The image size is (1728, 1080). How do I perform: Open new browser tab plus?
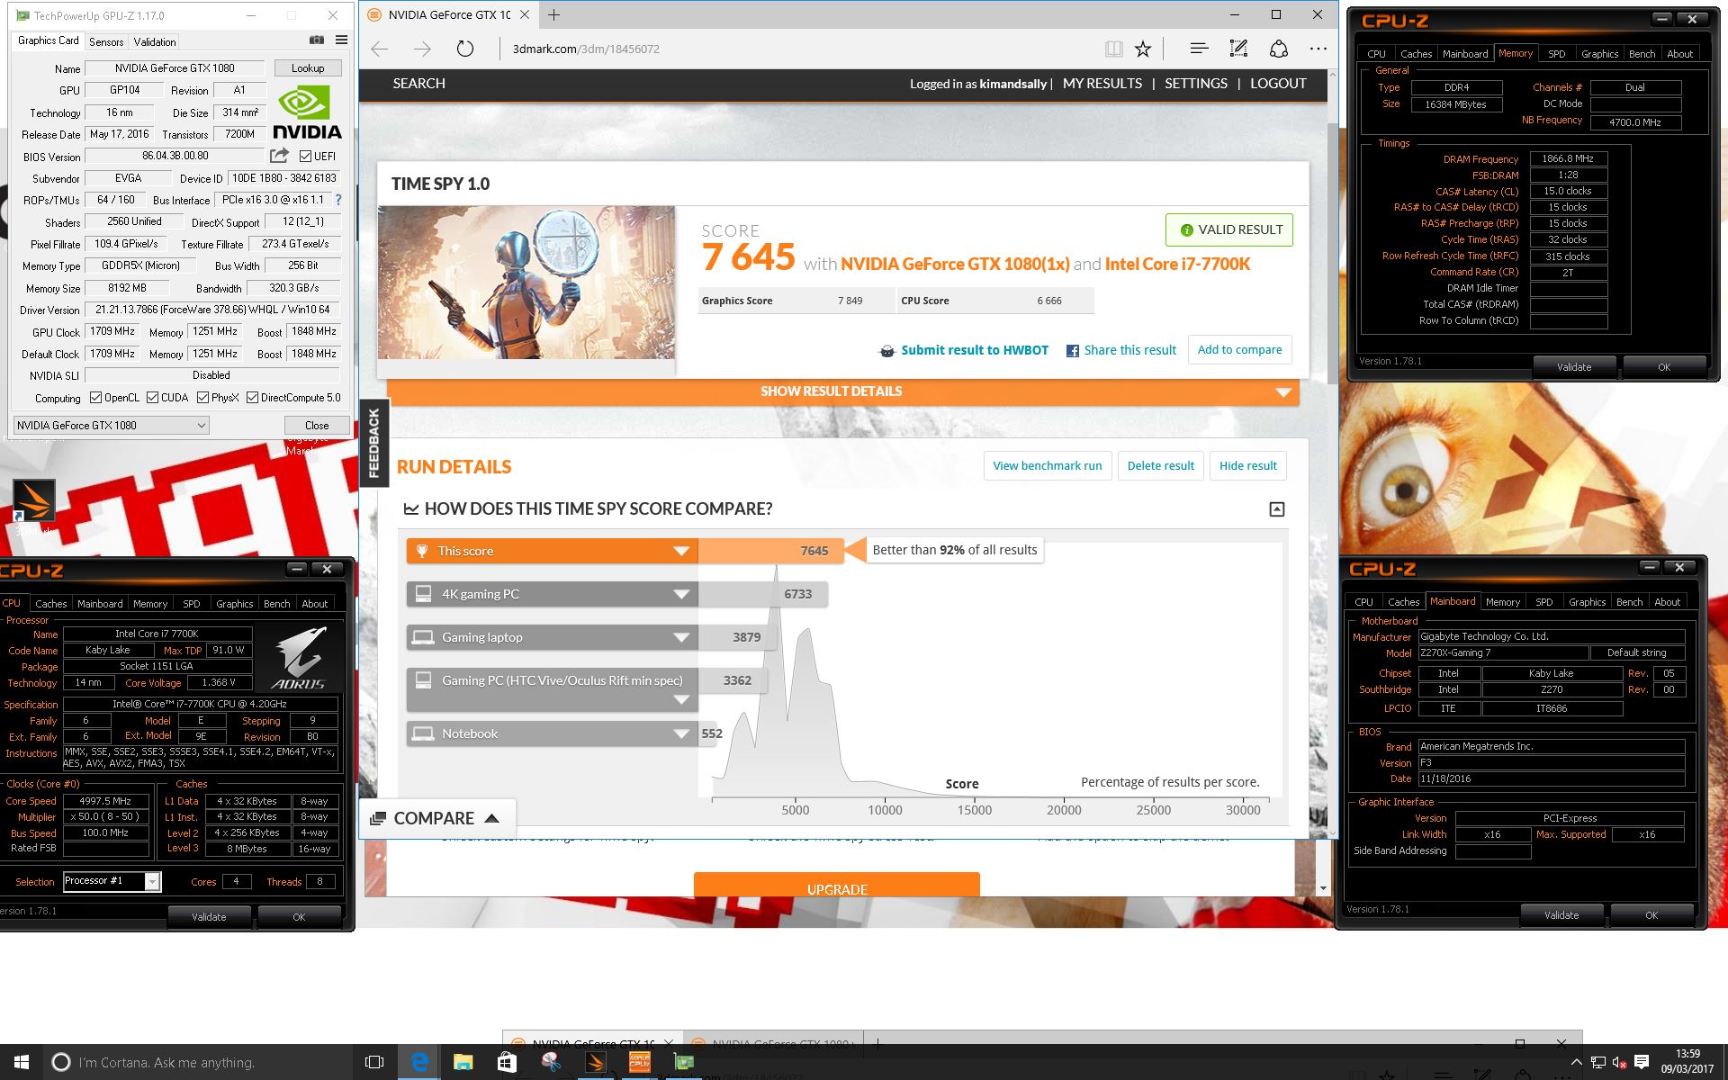coord(554,14)
